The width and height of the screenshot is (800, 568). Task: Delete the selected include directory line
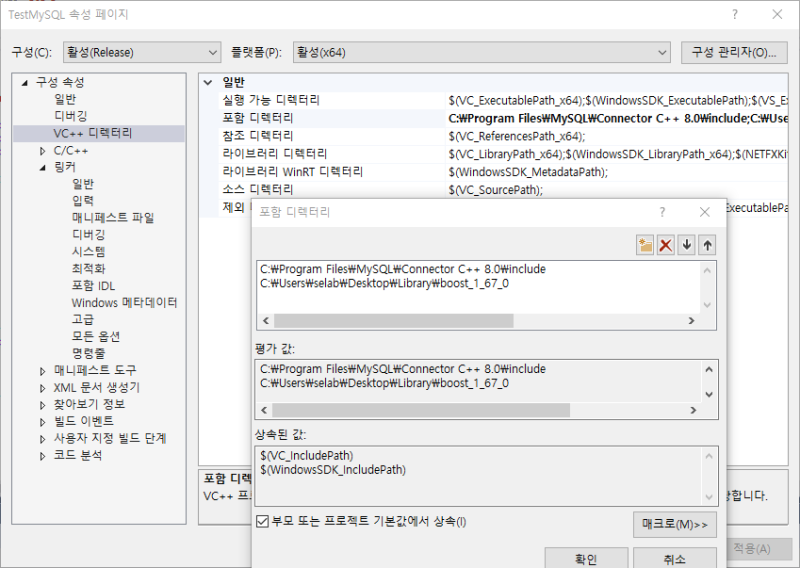click(x=665, y=245)
